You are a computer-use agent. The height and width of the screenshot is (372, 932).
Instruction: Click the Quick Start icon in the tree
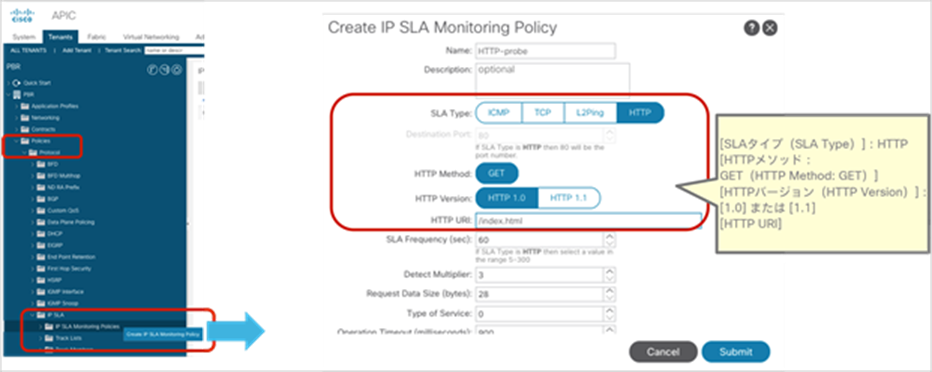tap(16, 83)
